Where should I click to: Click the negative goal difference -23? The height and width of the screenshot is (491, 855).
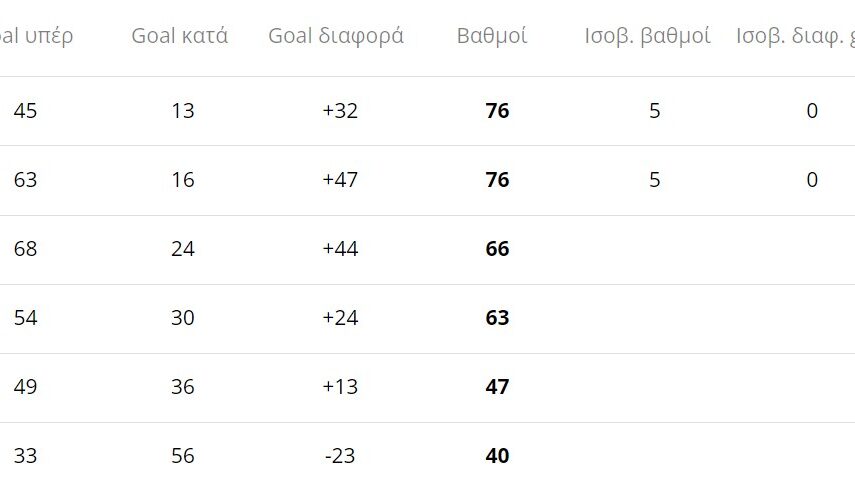(x=340, y=456)
